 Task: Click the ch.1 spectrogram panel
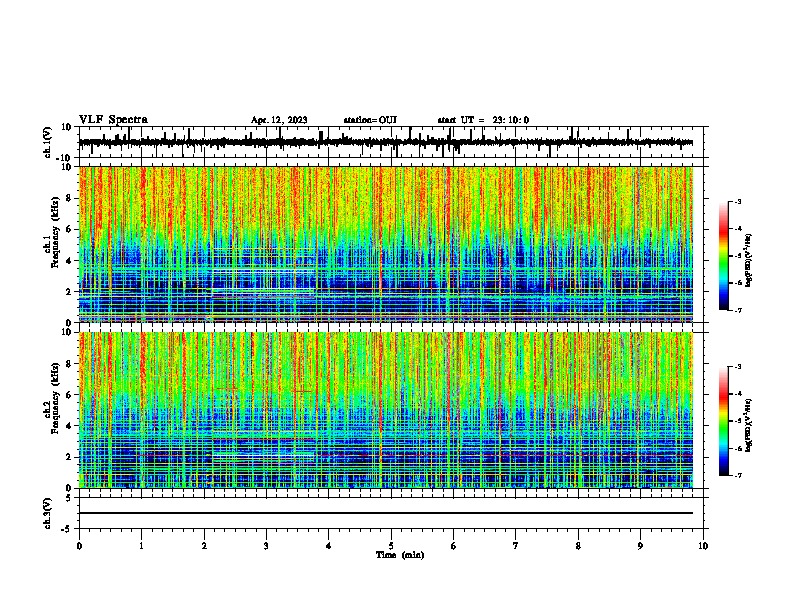[x=386, y=244]
